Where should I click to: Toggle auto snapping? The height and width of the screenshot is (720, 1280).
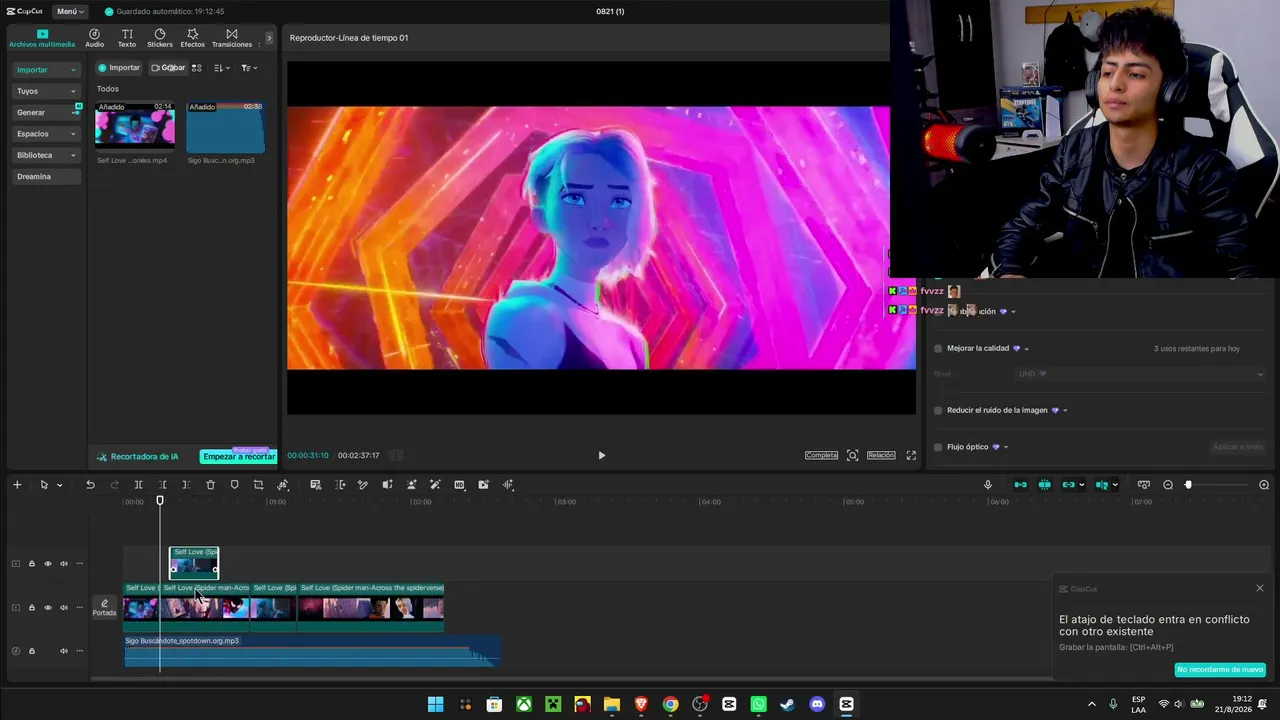(x=1044, y=485)
